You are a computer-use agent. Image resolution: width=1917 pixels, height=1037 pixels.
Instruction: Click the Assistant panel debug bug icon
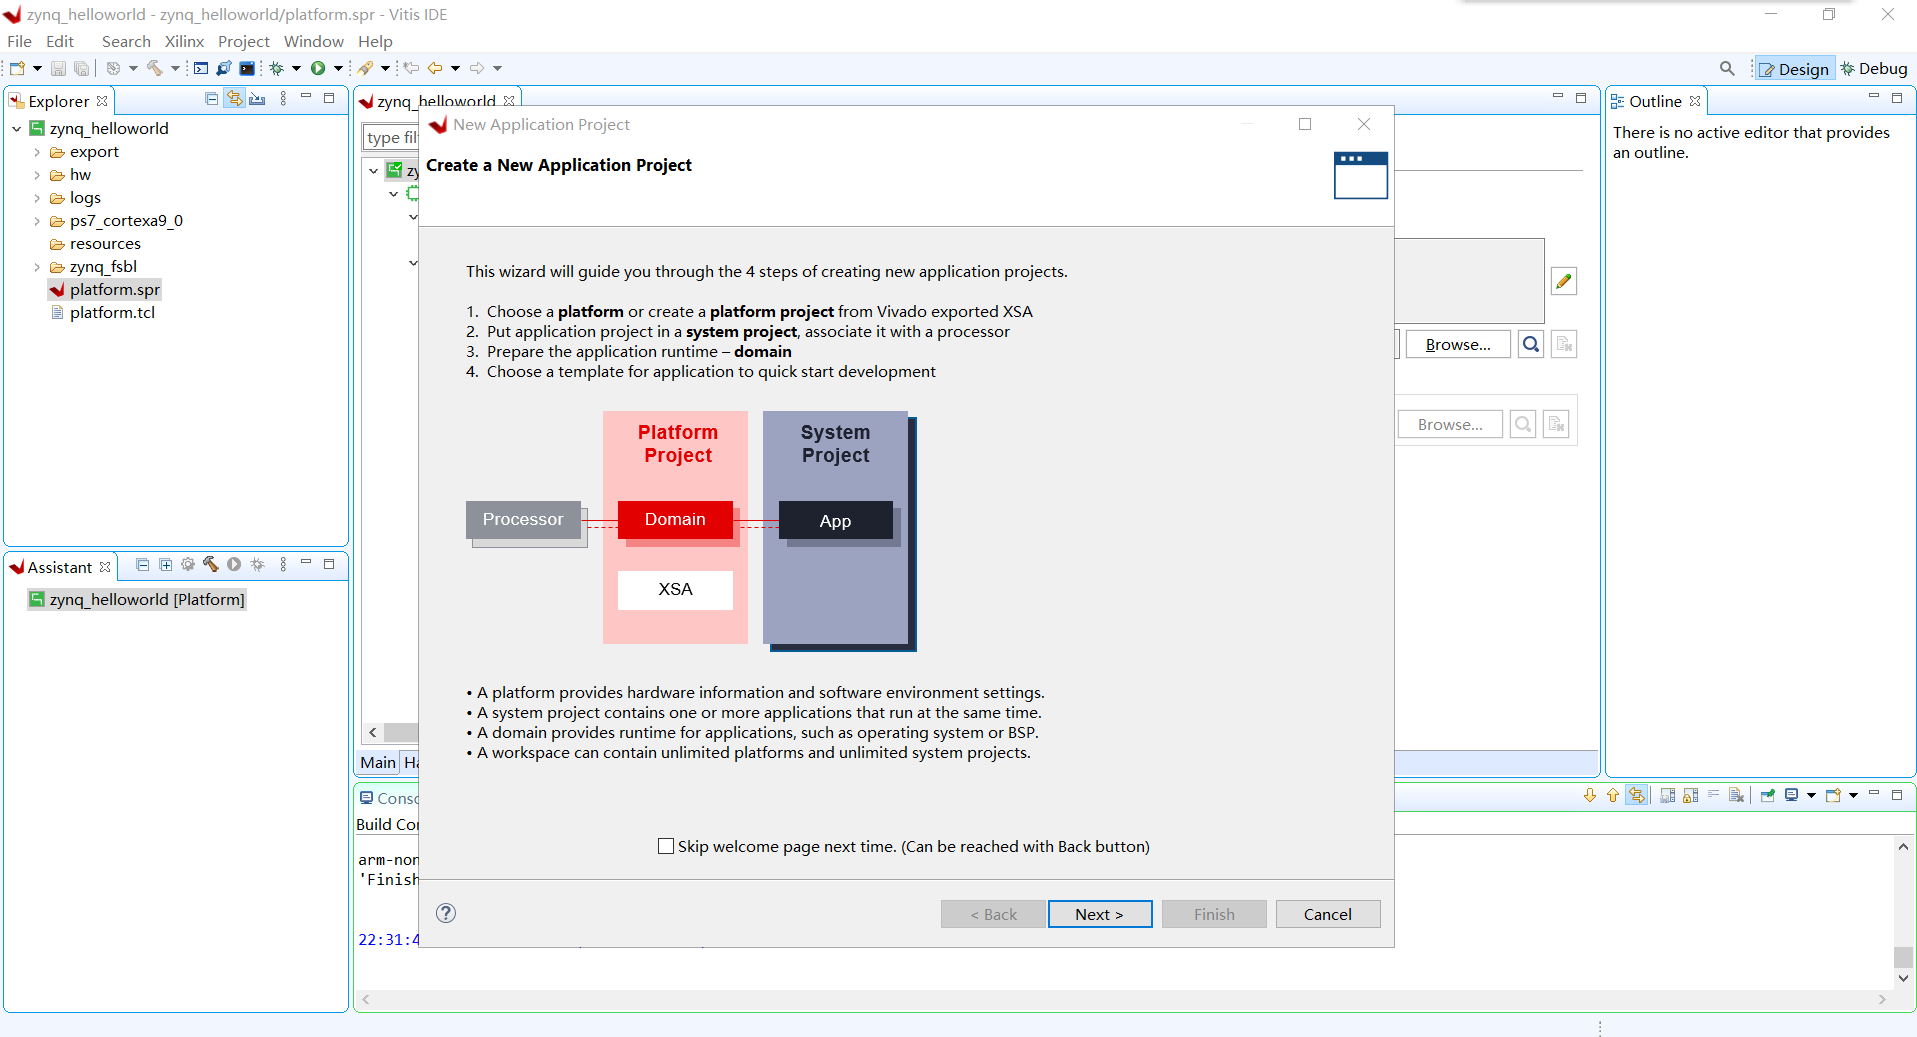coord(258,564)
